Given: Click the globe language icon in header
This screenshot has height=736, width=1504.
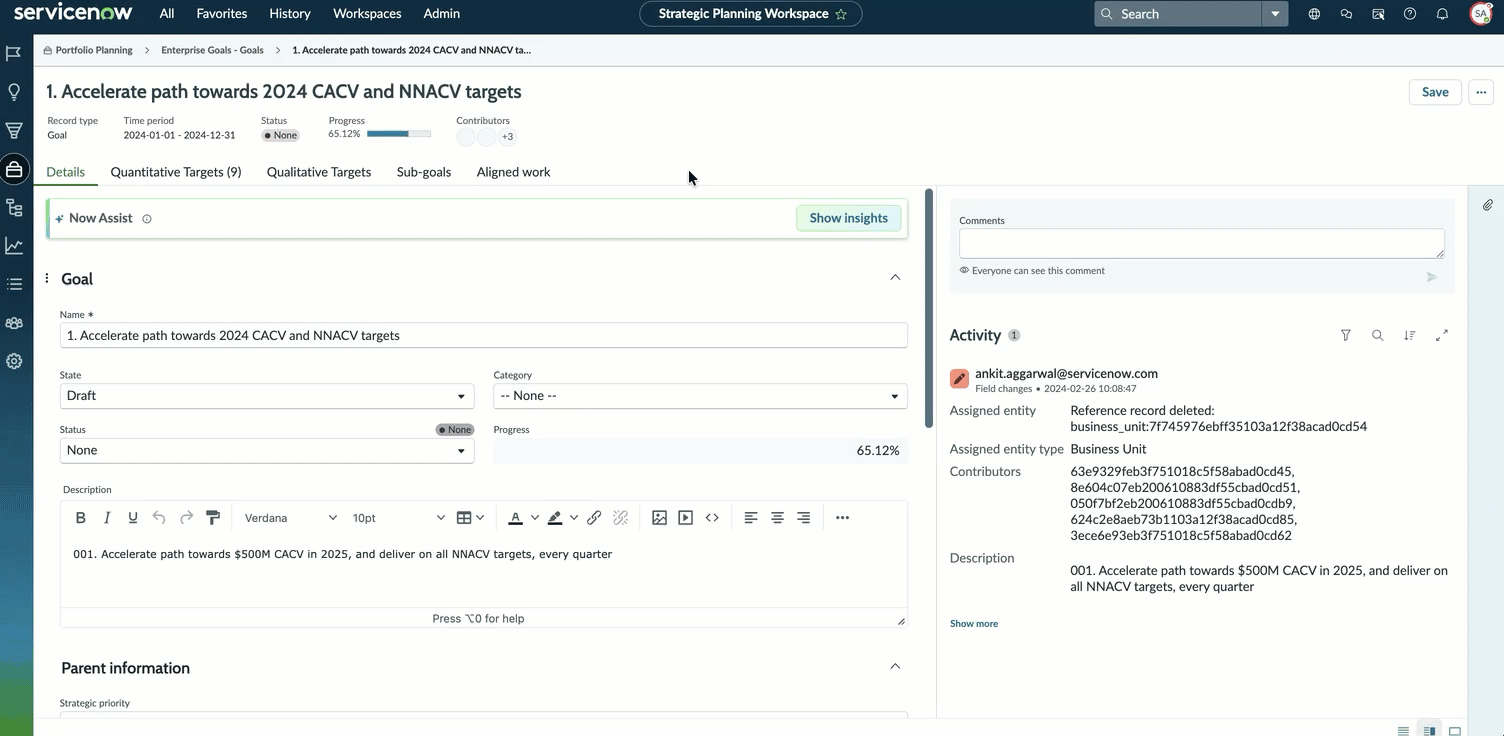Looking at the screenshot, I should point(1314,14).
